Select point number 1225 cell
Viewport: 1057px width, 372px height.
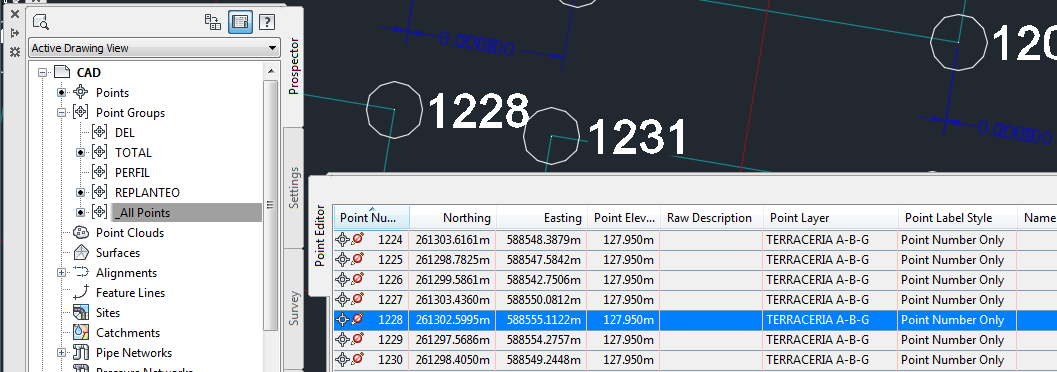tap(390, 259)
